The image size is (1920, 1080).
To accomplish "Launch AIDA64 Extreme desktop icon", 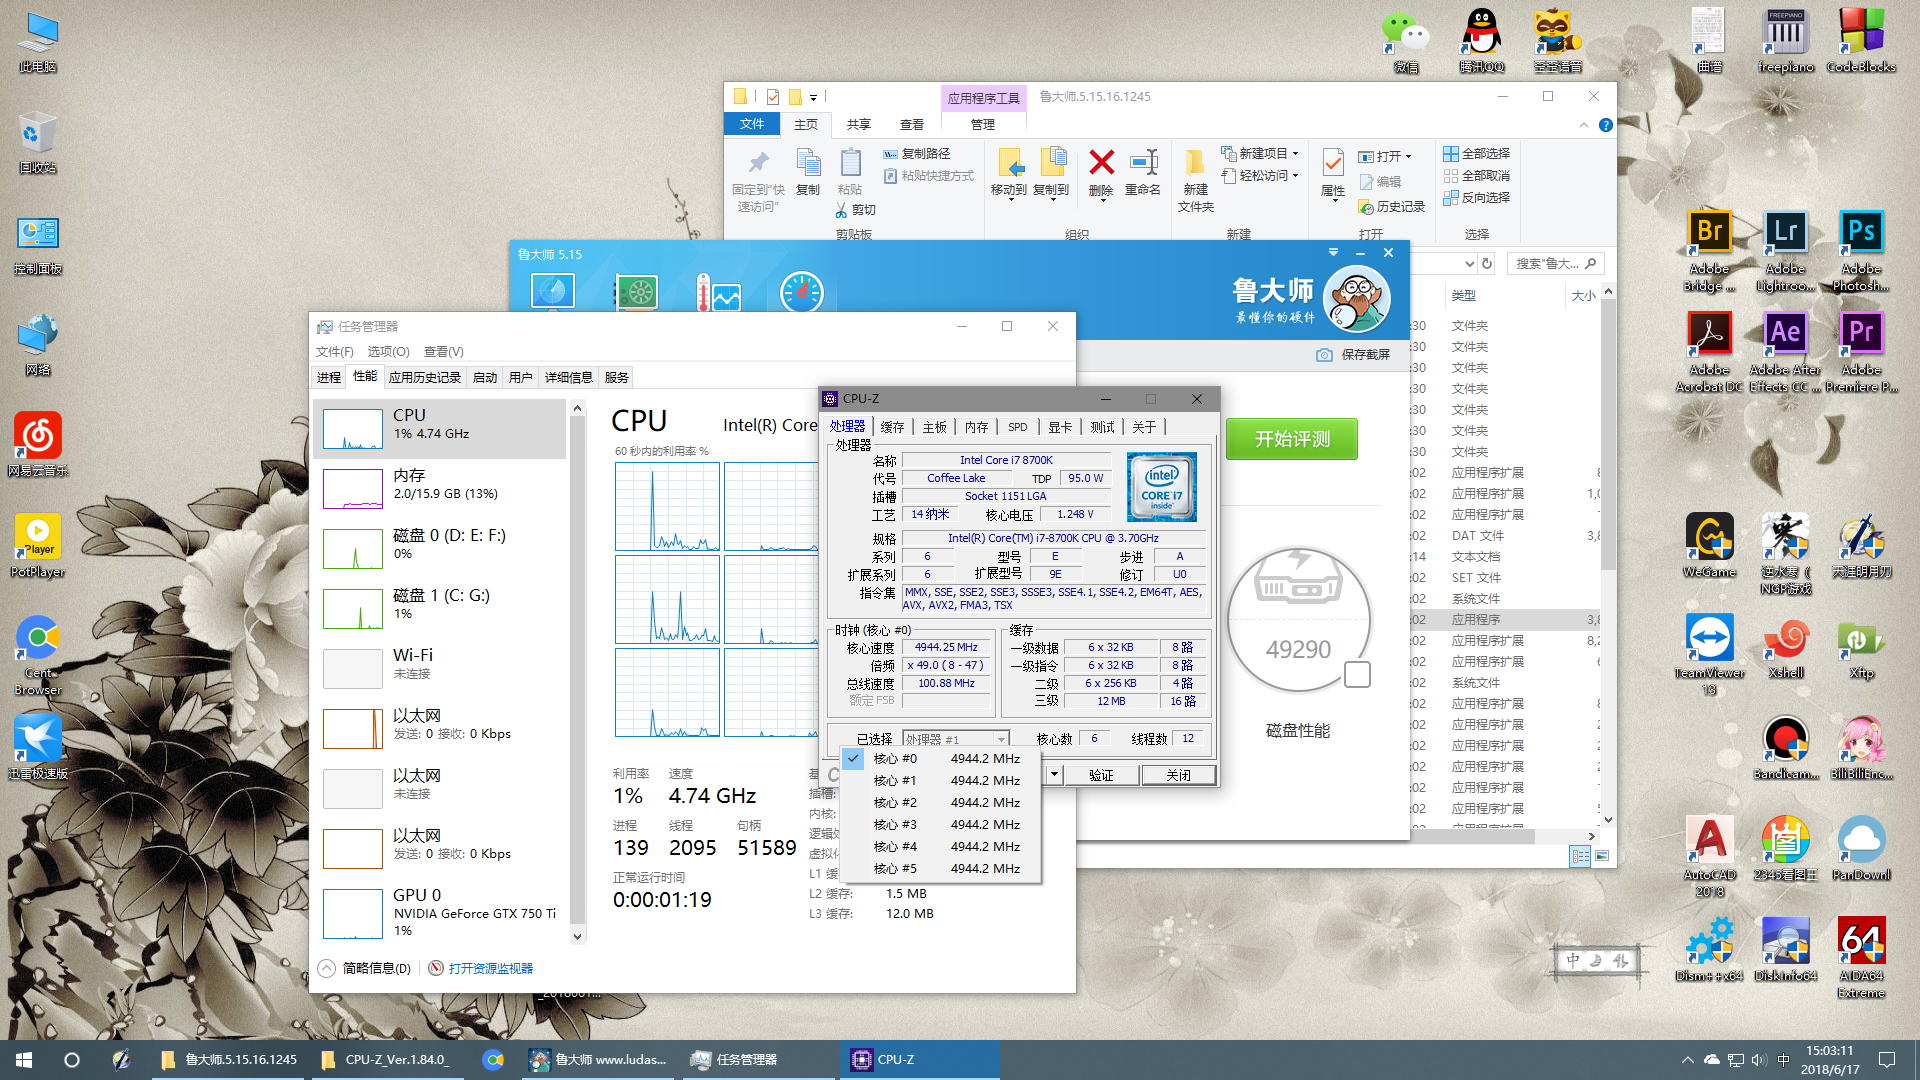I will point(1861,958).
